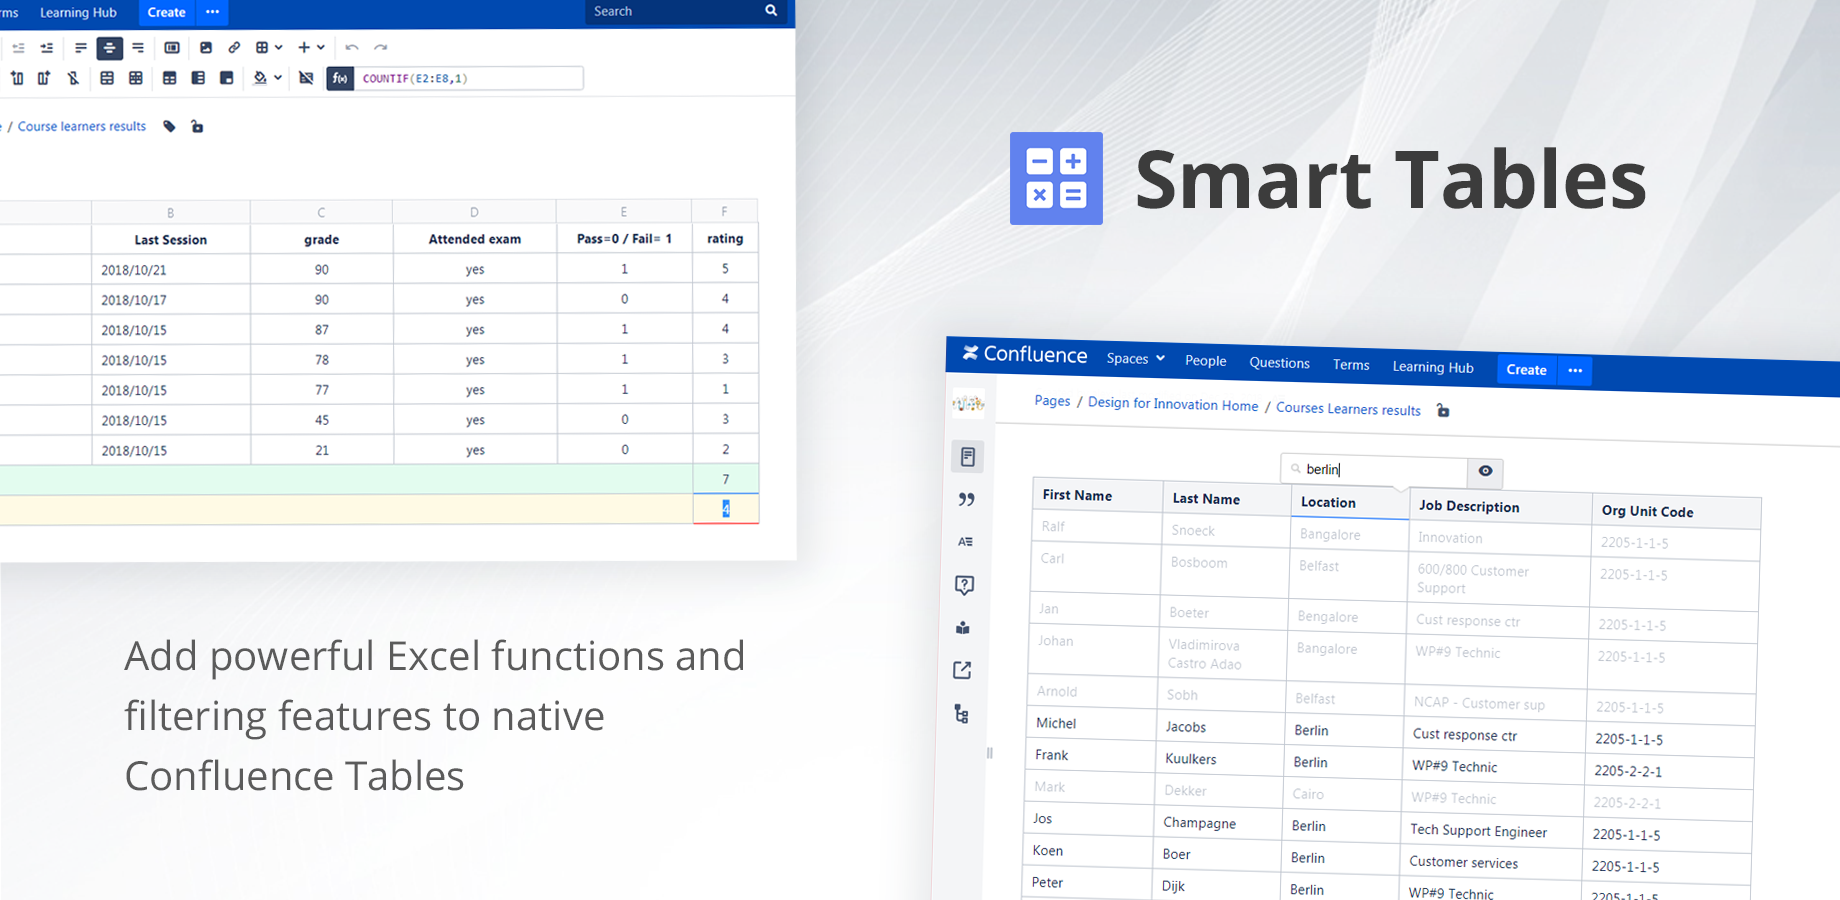Image resolution: width=1840 pixels, height=900 pixels.
Task: Click the space logo in sidebar
Action: (968, 404)
